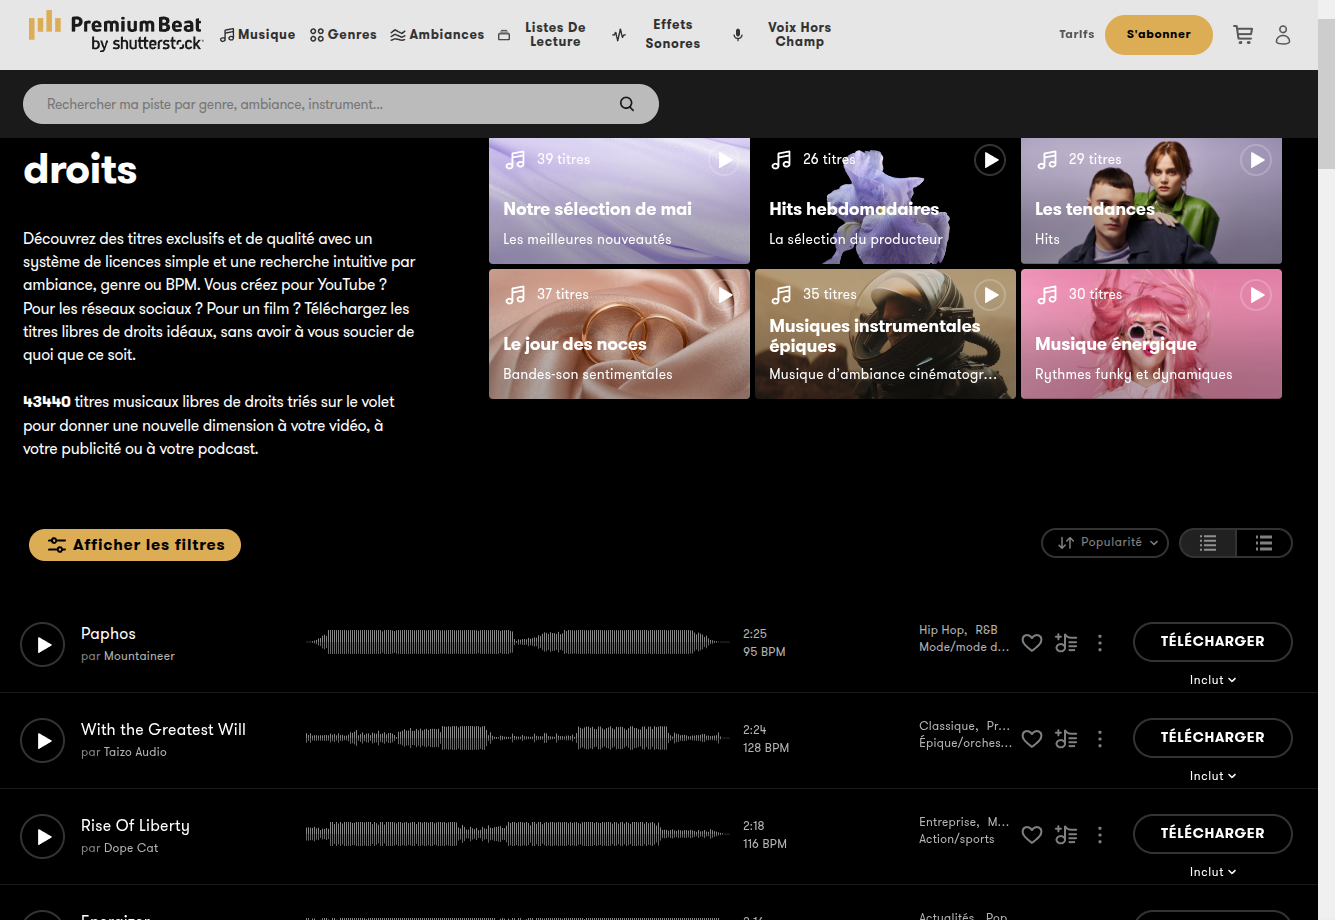Open more options for Rise Of Liberty

point(1100,835)
